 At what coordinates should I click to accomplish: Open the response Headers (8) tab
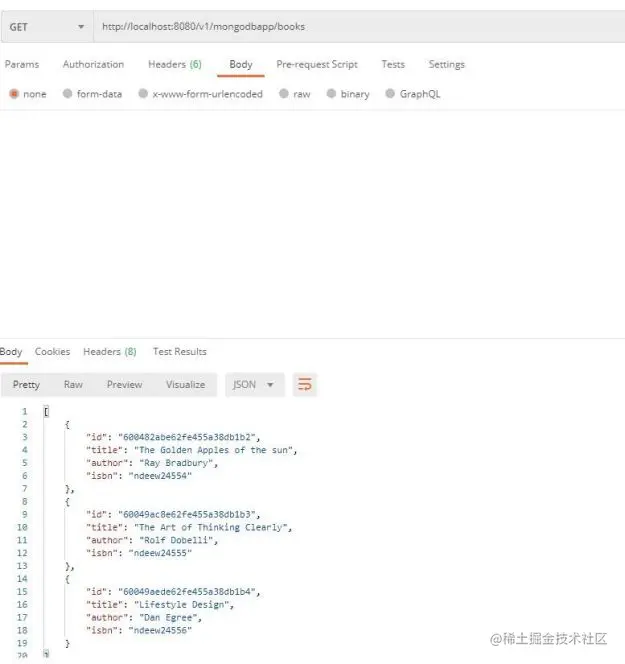point(110,351)
